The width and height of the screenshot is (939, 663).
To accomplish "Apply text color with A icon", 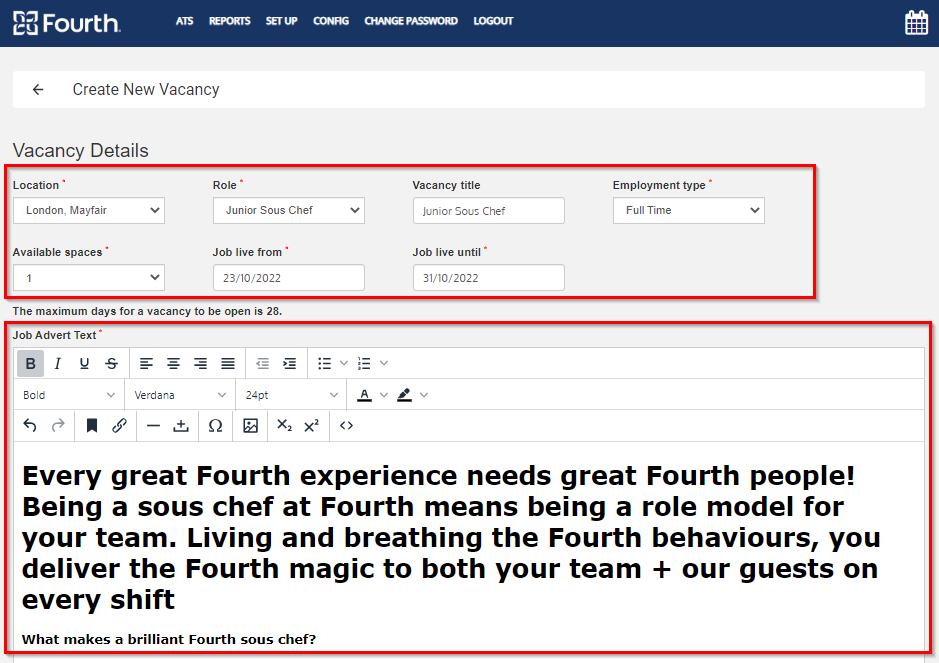I will (x=364, y=395).
